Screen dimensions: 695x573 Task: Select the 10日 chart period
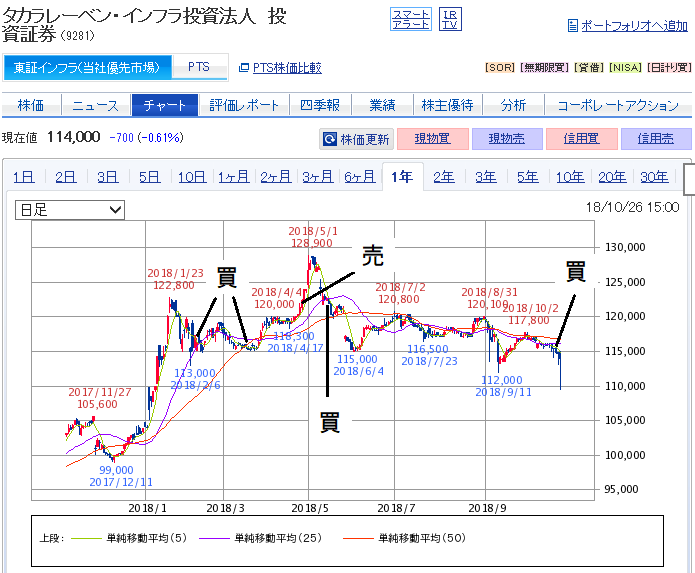[x=192, y=177]
